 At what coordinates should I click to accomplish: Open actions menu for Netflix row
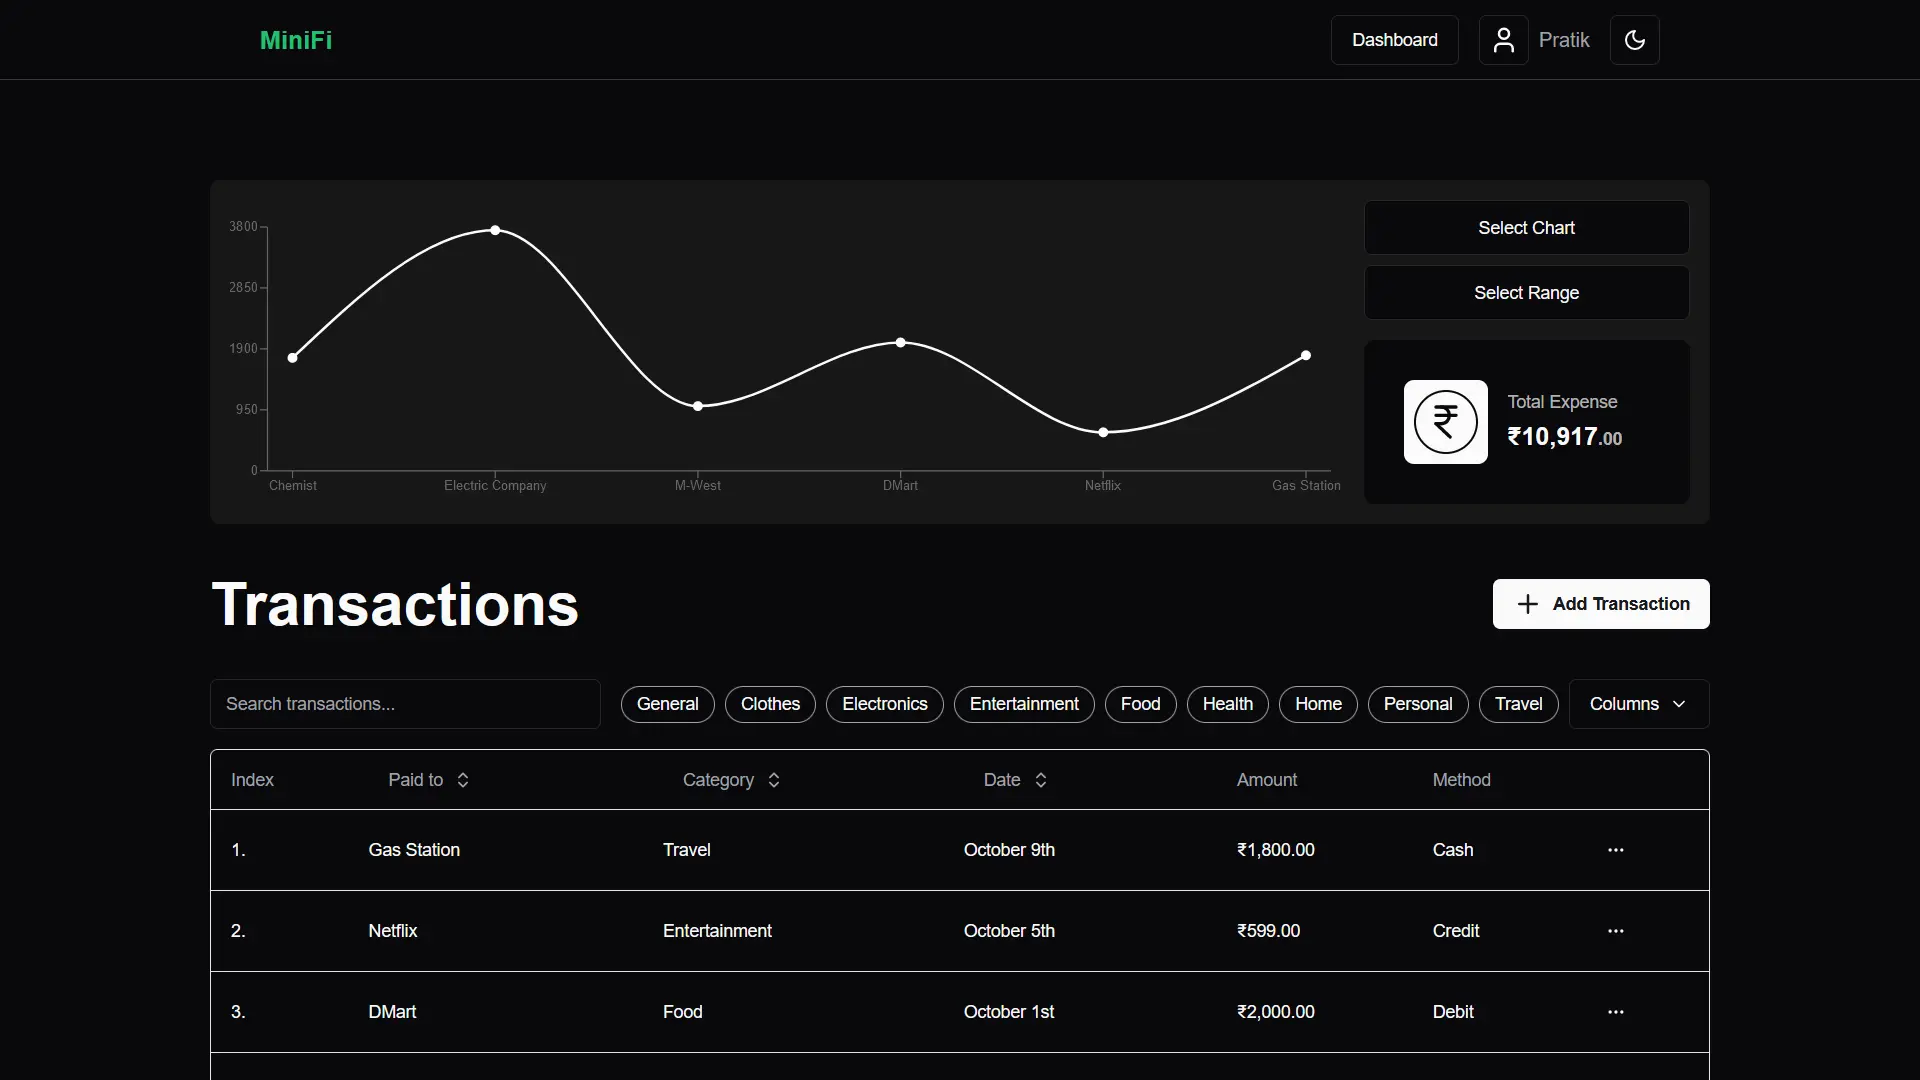coord(1615,931)
